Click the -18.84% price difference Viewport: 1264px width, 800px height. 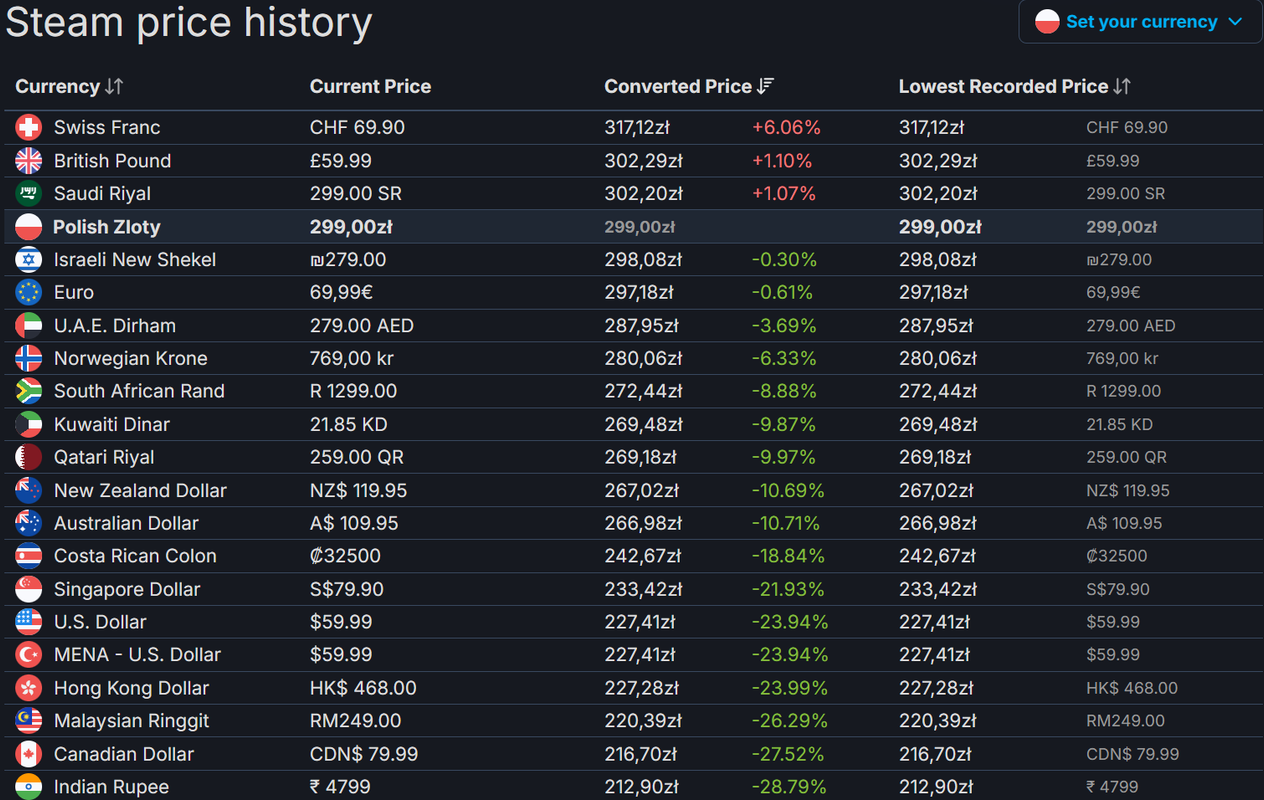click(788, 556)
